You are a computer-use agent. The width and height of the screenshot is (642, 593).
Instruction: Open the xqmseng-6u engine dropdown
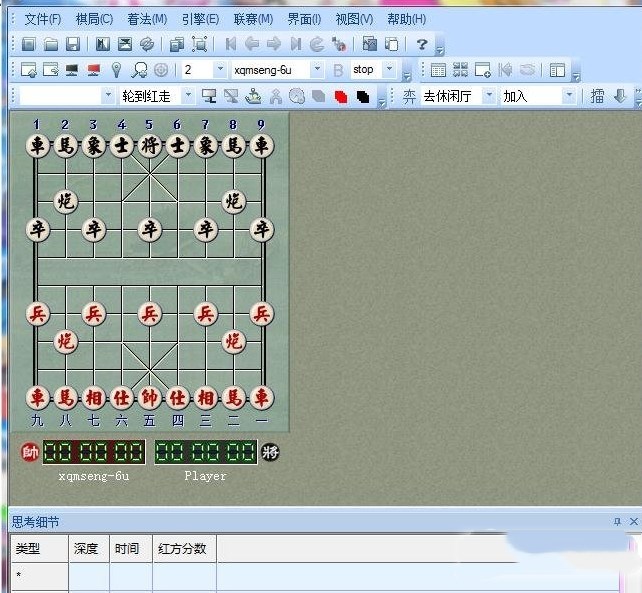coord(317,69)
